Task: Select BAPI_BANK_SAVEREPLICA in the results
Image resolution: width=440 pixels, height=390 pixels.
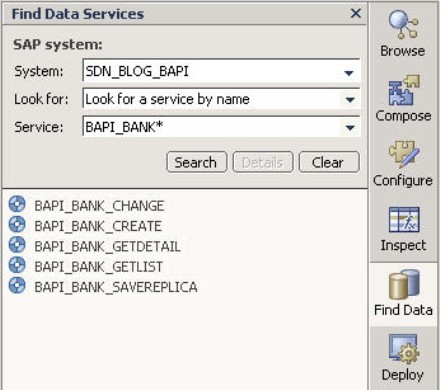Action: pyautogui.click(x=116, y=287)
